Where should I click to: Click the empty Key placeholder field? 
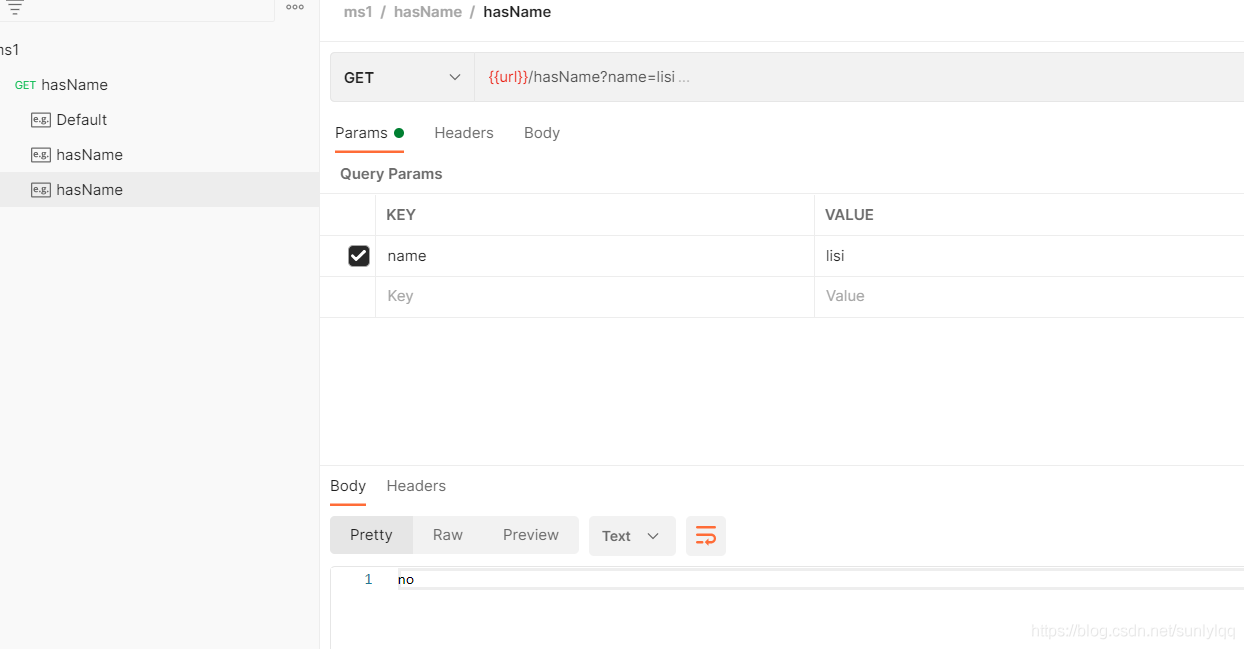(595, 296)
